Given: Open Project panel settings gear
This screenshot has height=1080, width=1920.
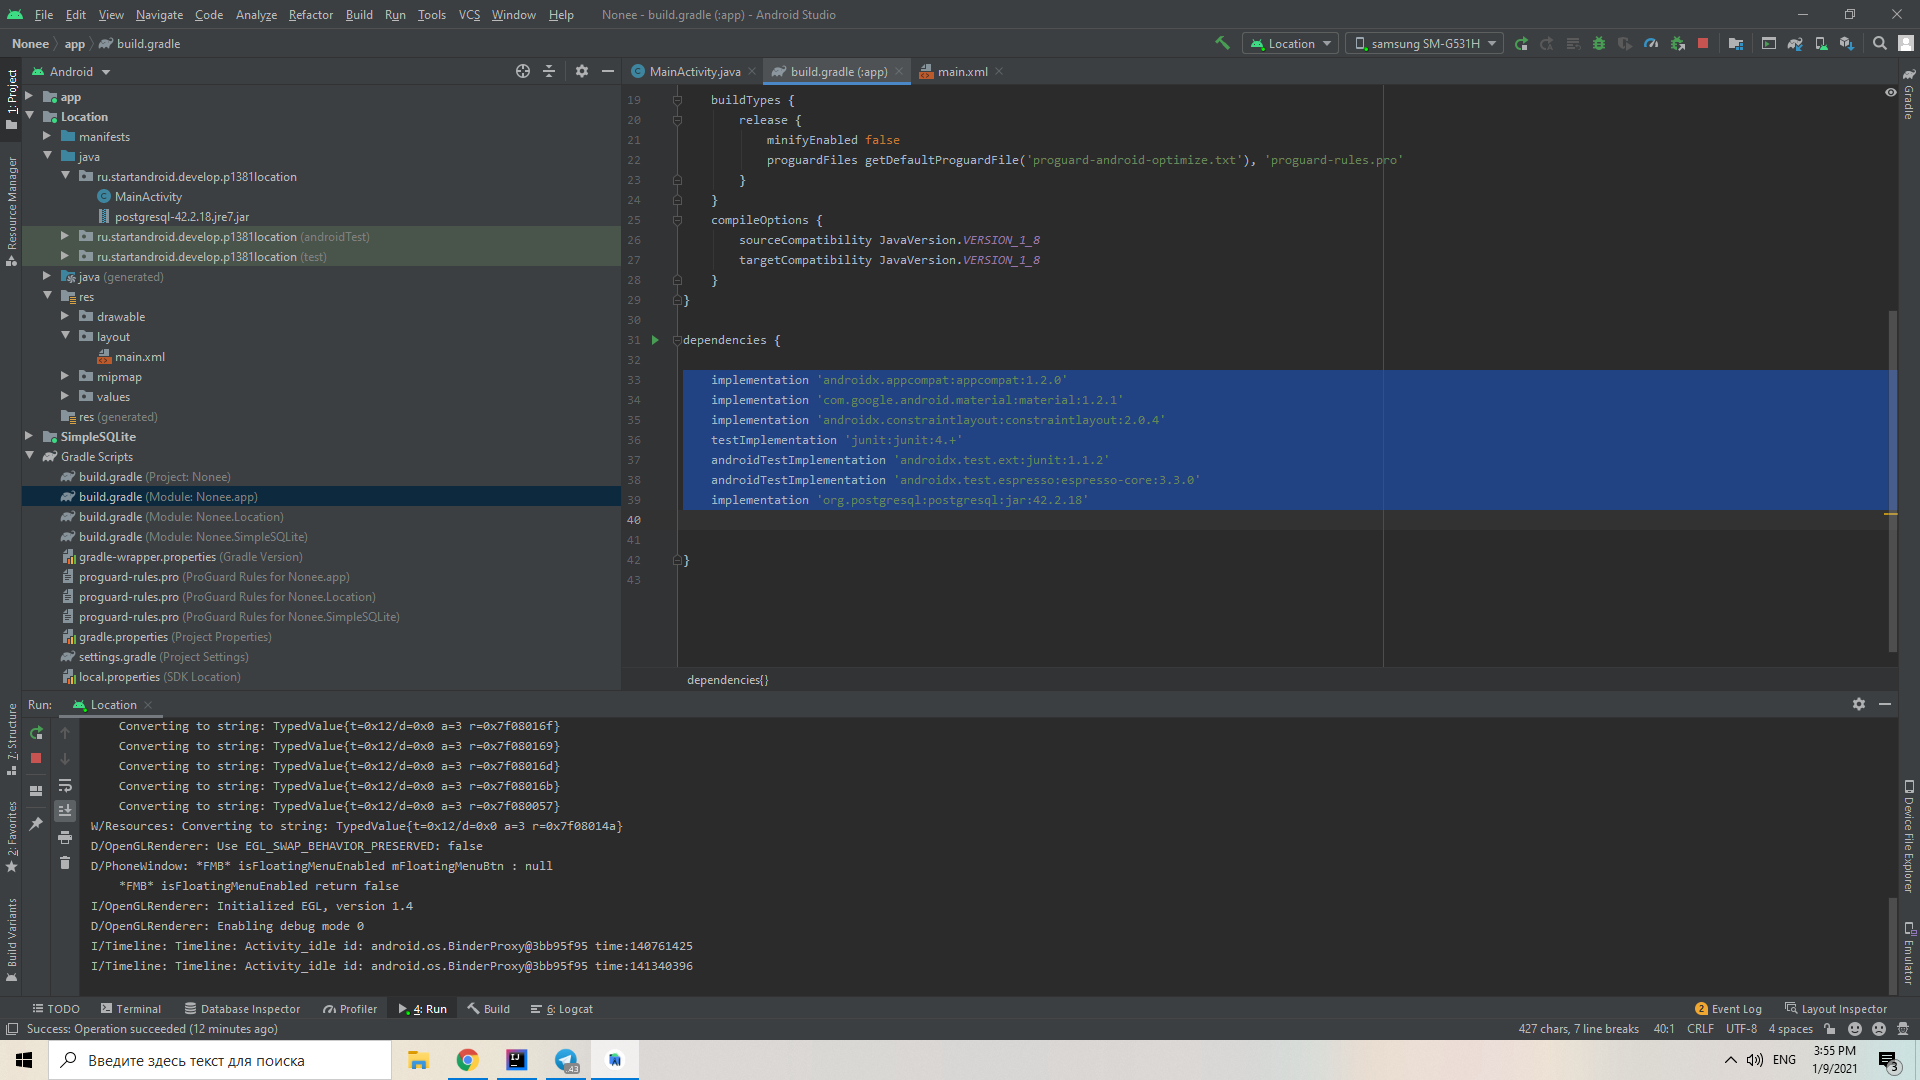Looking at the screenshot, I should click(582, 71).
